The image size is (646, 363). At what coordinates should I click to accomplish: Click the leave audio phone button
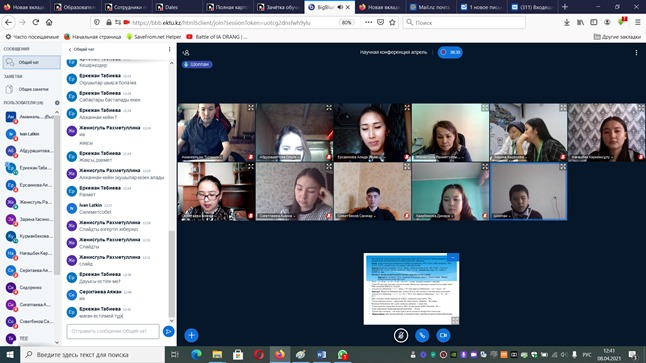click(422, 335)
